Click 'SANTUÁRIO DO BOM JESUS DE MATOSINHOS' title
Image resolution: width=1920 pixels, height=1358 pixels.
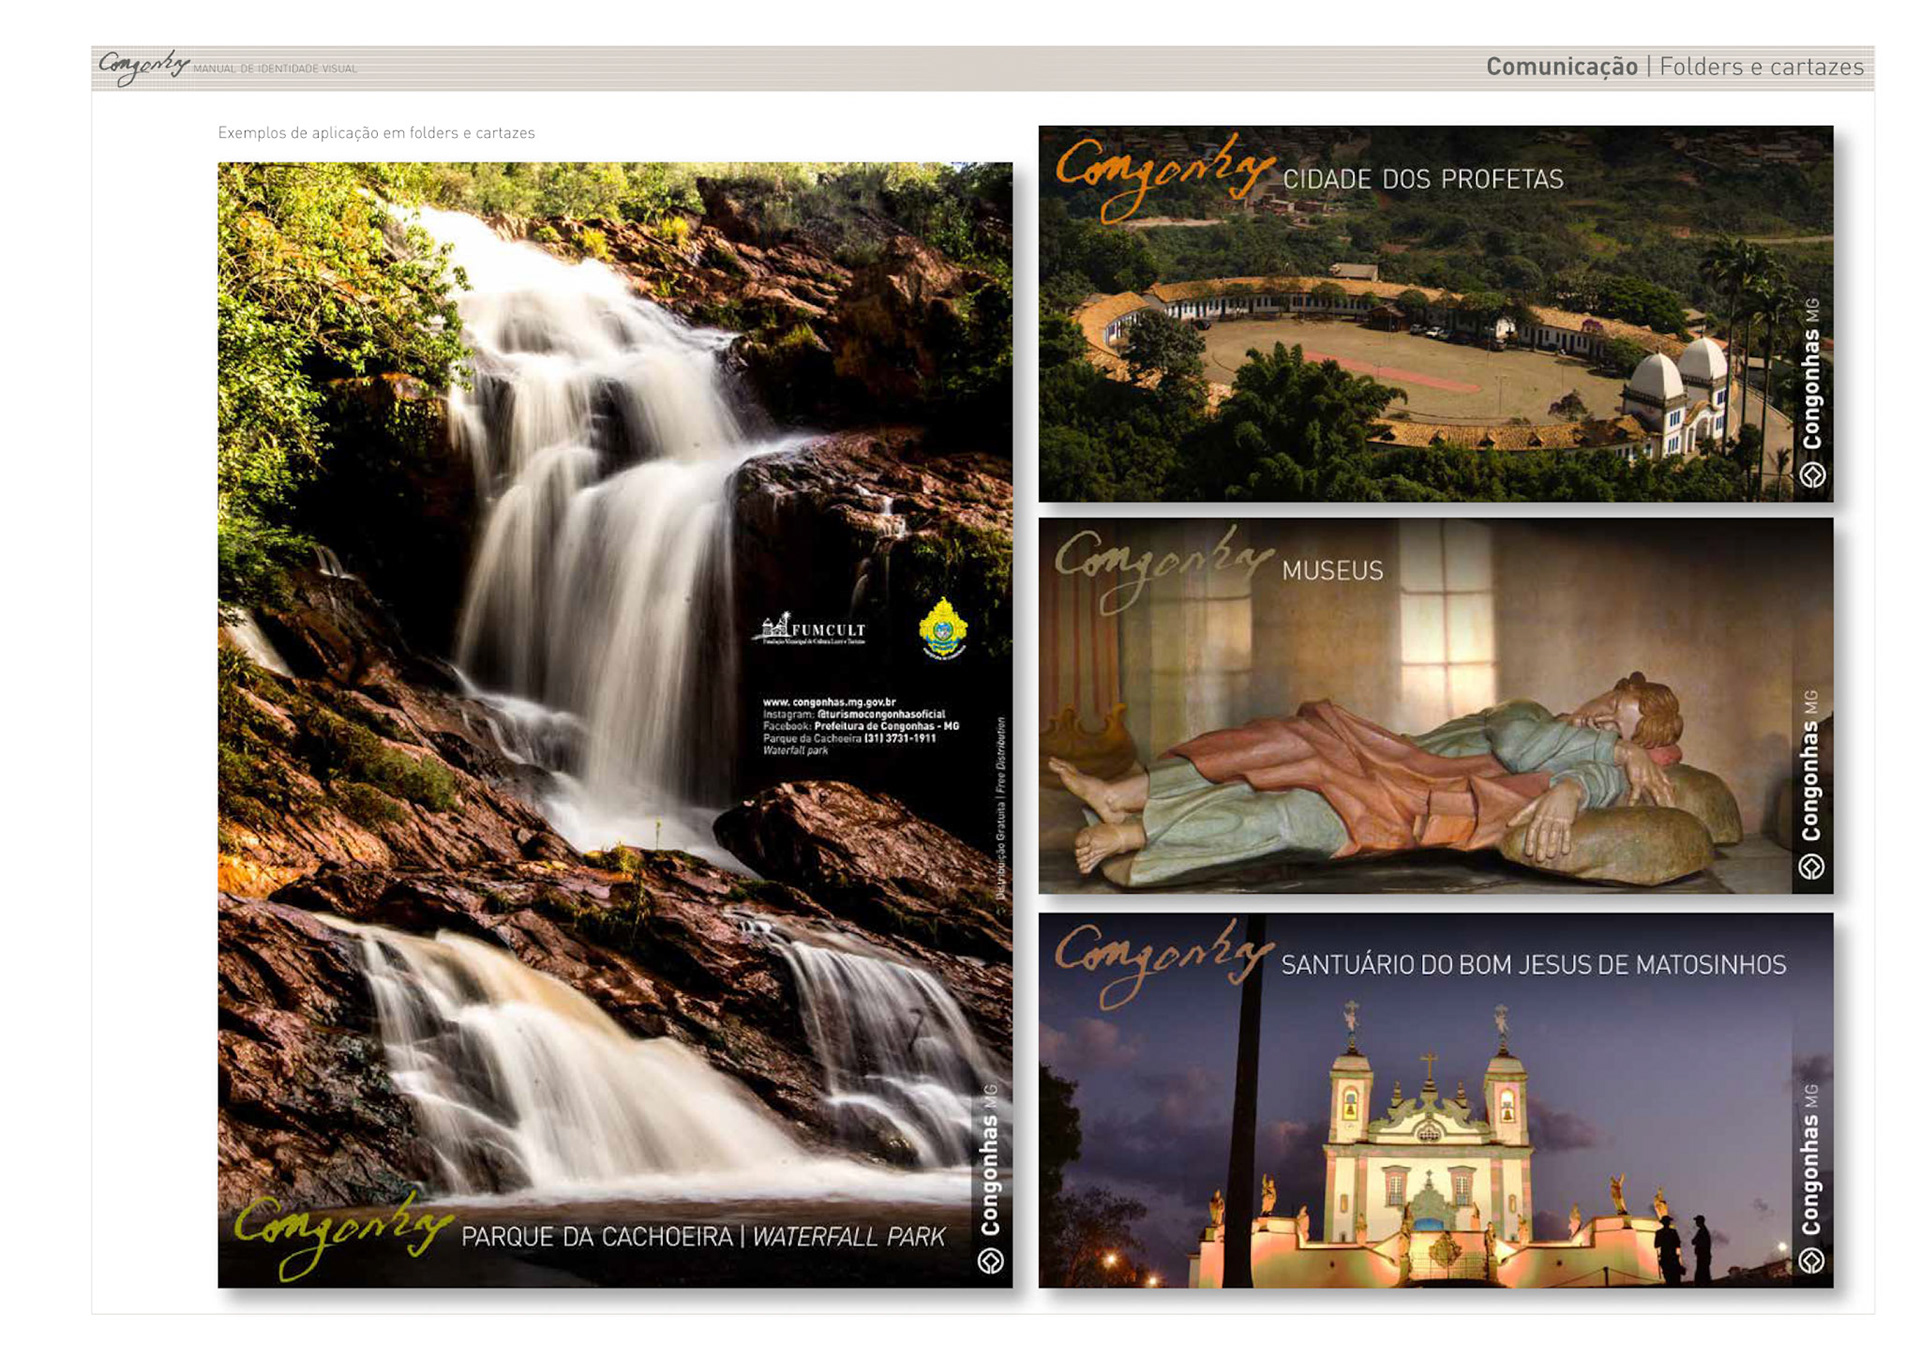[x=1534, y=965]
